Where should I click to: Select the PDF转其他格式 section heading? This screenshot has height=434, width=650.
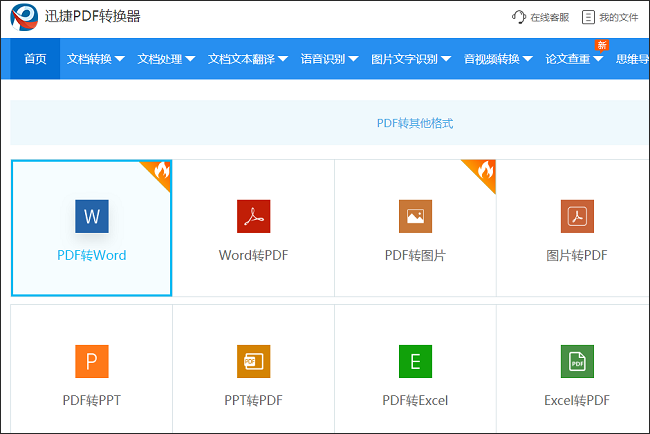point(415,123)
